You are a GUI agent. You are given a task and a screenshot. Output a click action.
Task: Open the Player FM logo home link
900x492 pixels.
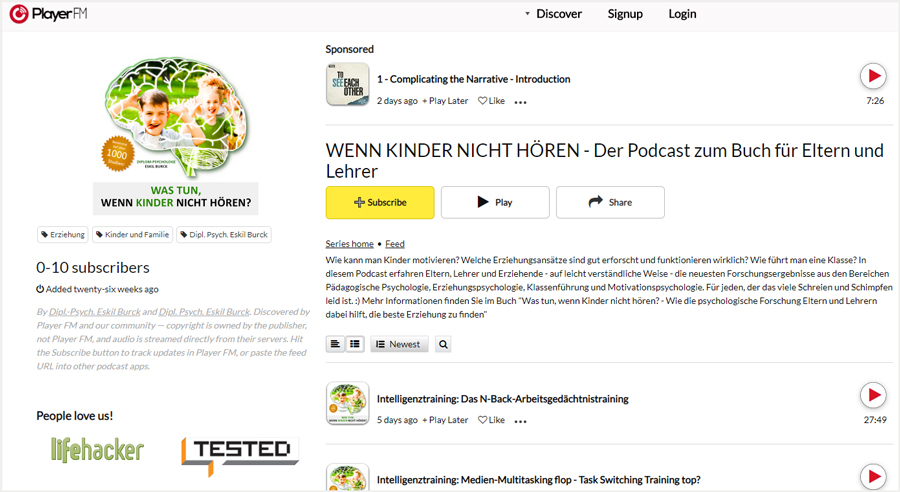[48, 13]
